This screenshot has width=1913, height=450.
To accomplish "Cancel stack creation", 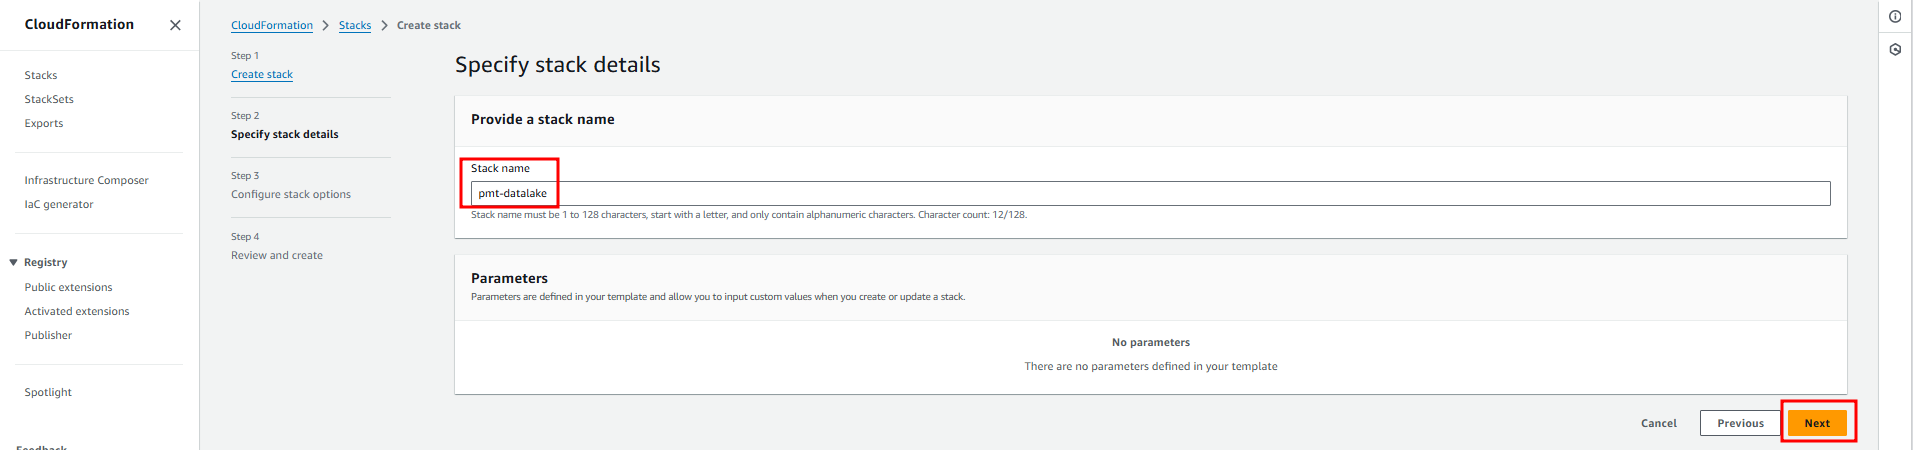I will coord(1658,423).
